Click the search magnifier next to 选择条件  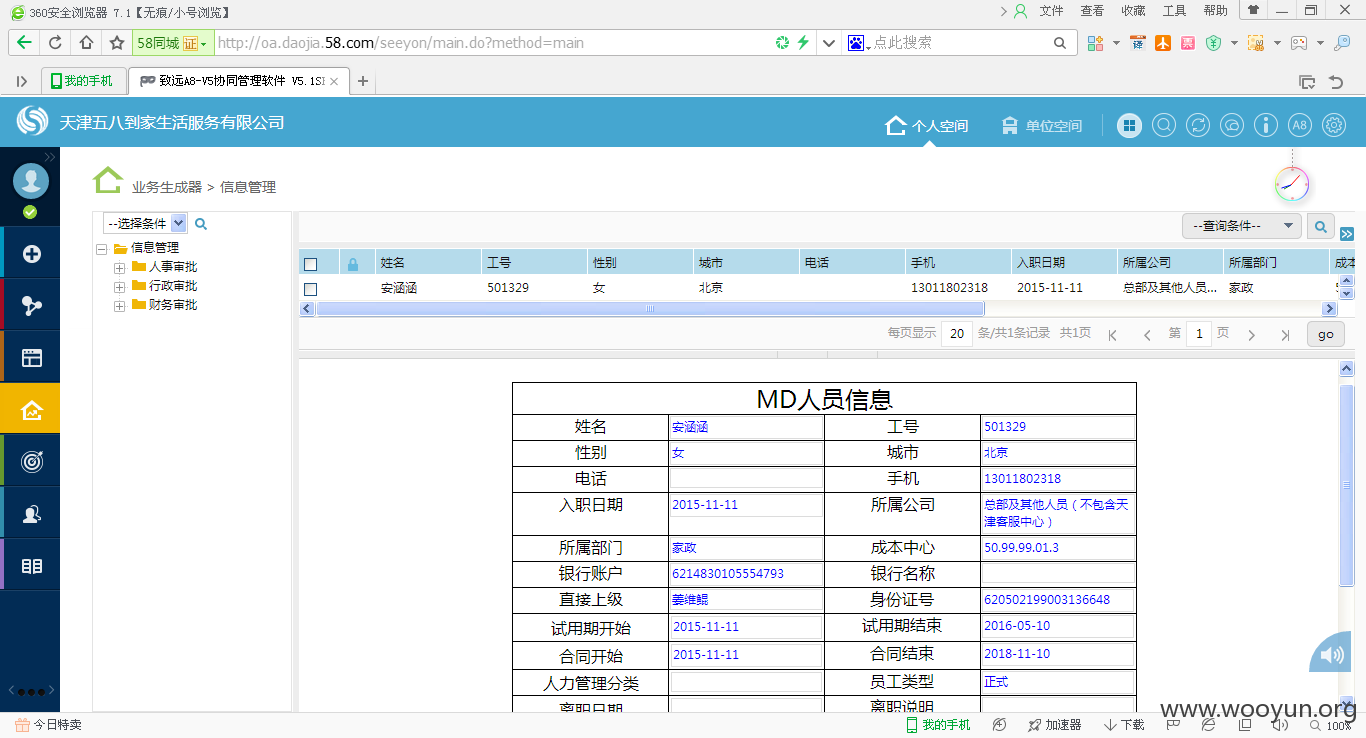point(201,224)
